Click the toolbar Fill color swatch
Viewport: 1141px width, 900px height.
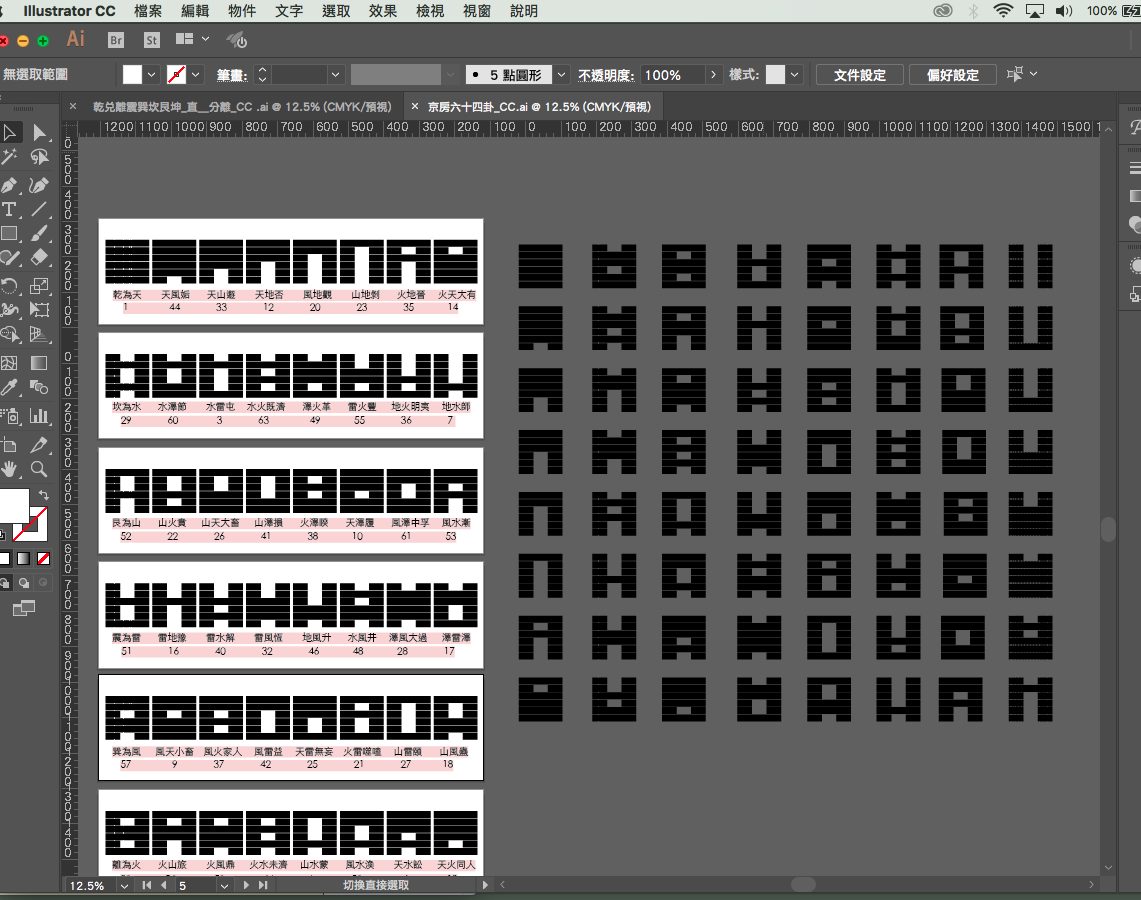tap(14, 506)
